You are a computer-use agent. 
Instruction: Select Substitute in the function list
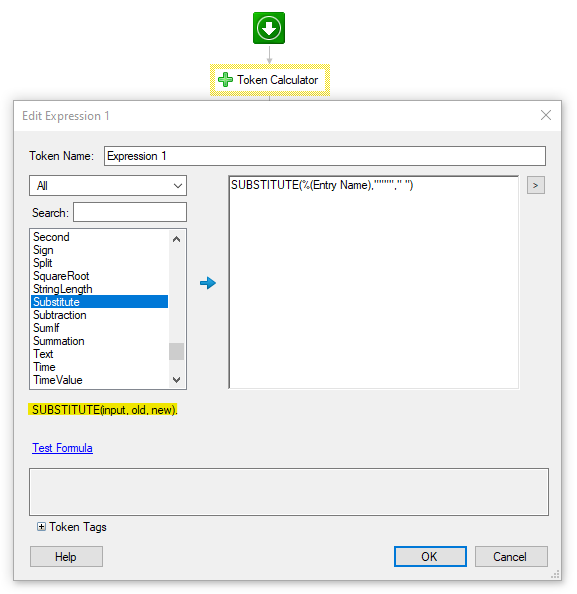pos(99,302)
